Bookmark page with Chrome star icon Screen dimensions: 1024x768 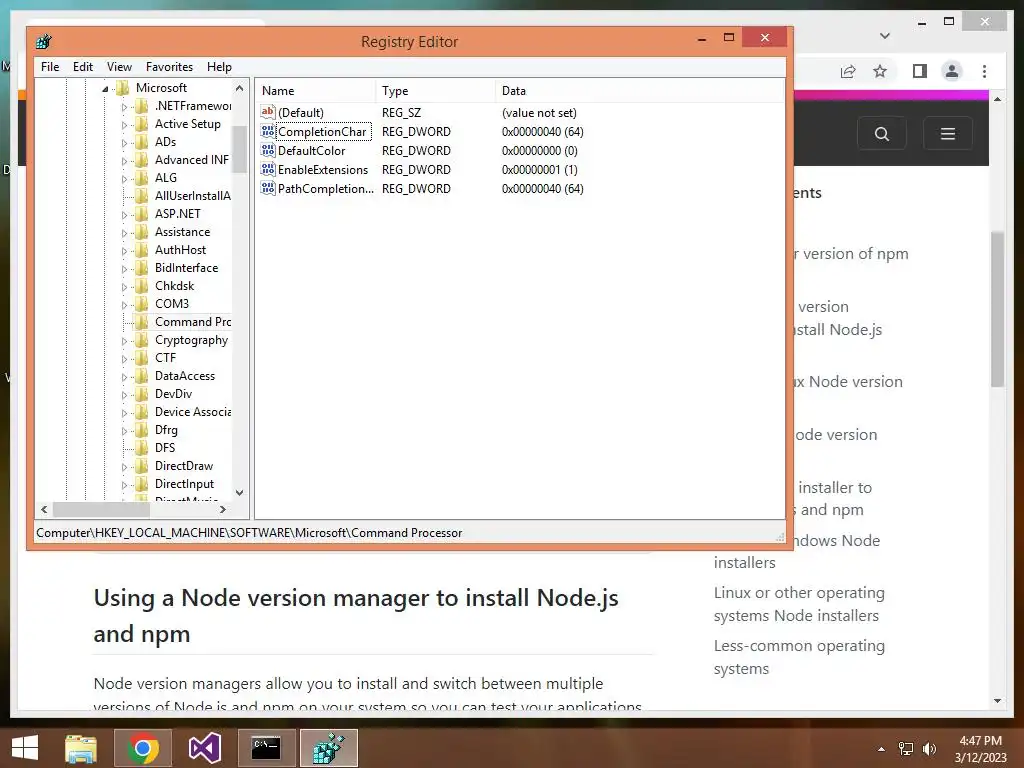pyautogui.click(x=880, y=71)
